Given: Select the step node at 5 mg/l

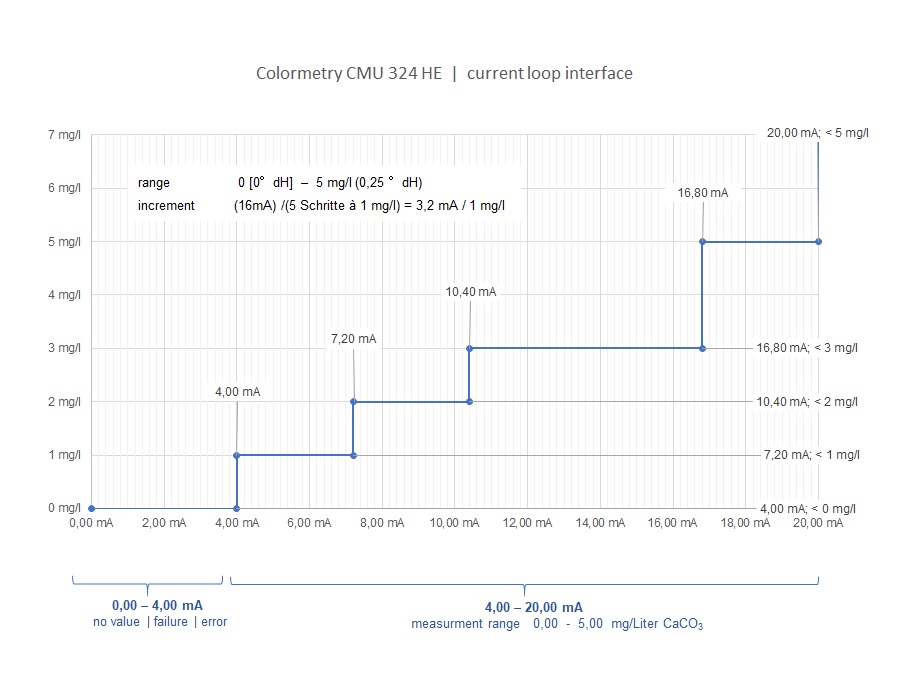Looking at the screenshot, I should tap(703, 240).
